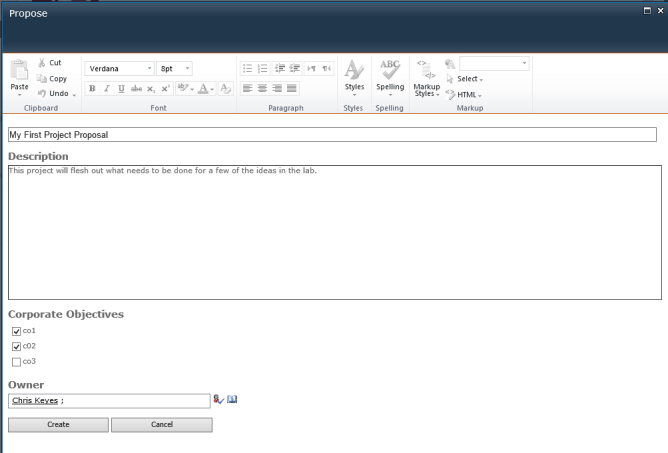The height and width of the screenshot is (453, 668).
Task: Apply Underline formatting
Action: (121, 89)
